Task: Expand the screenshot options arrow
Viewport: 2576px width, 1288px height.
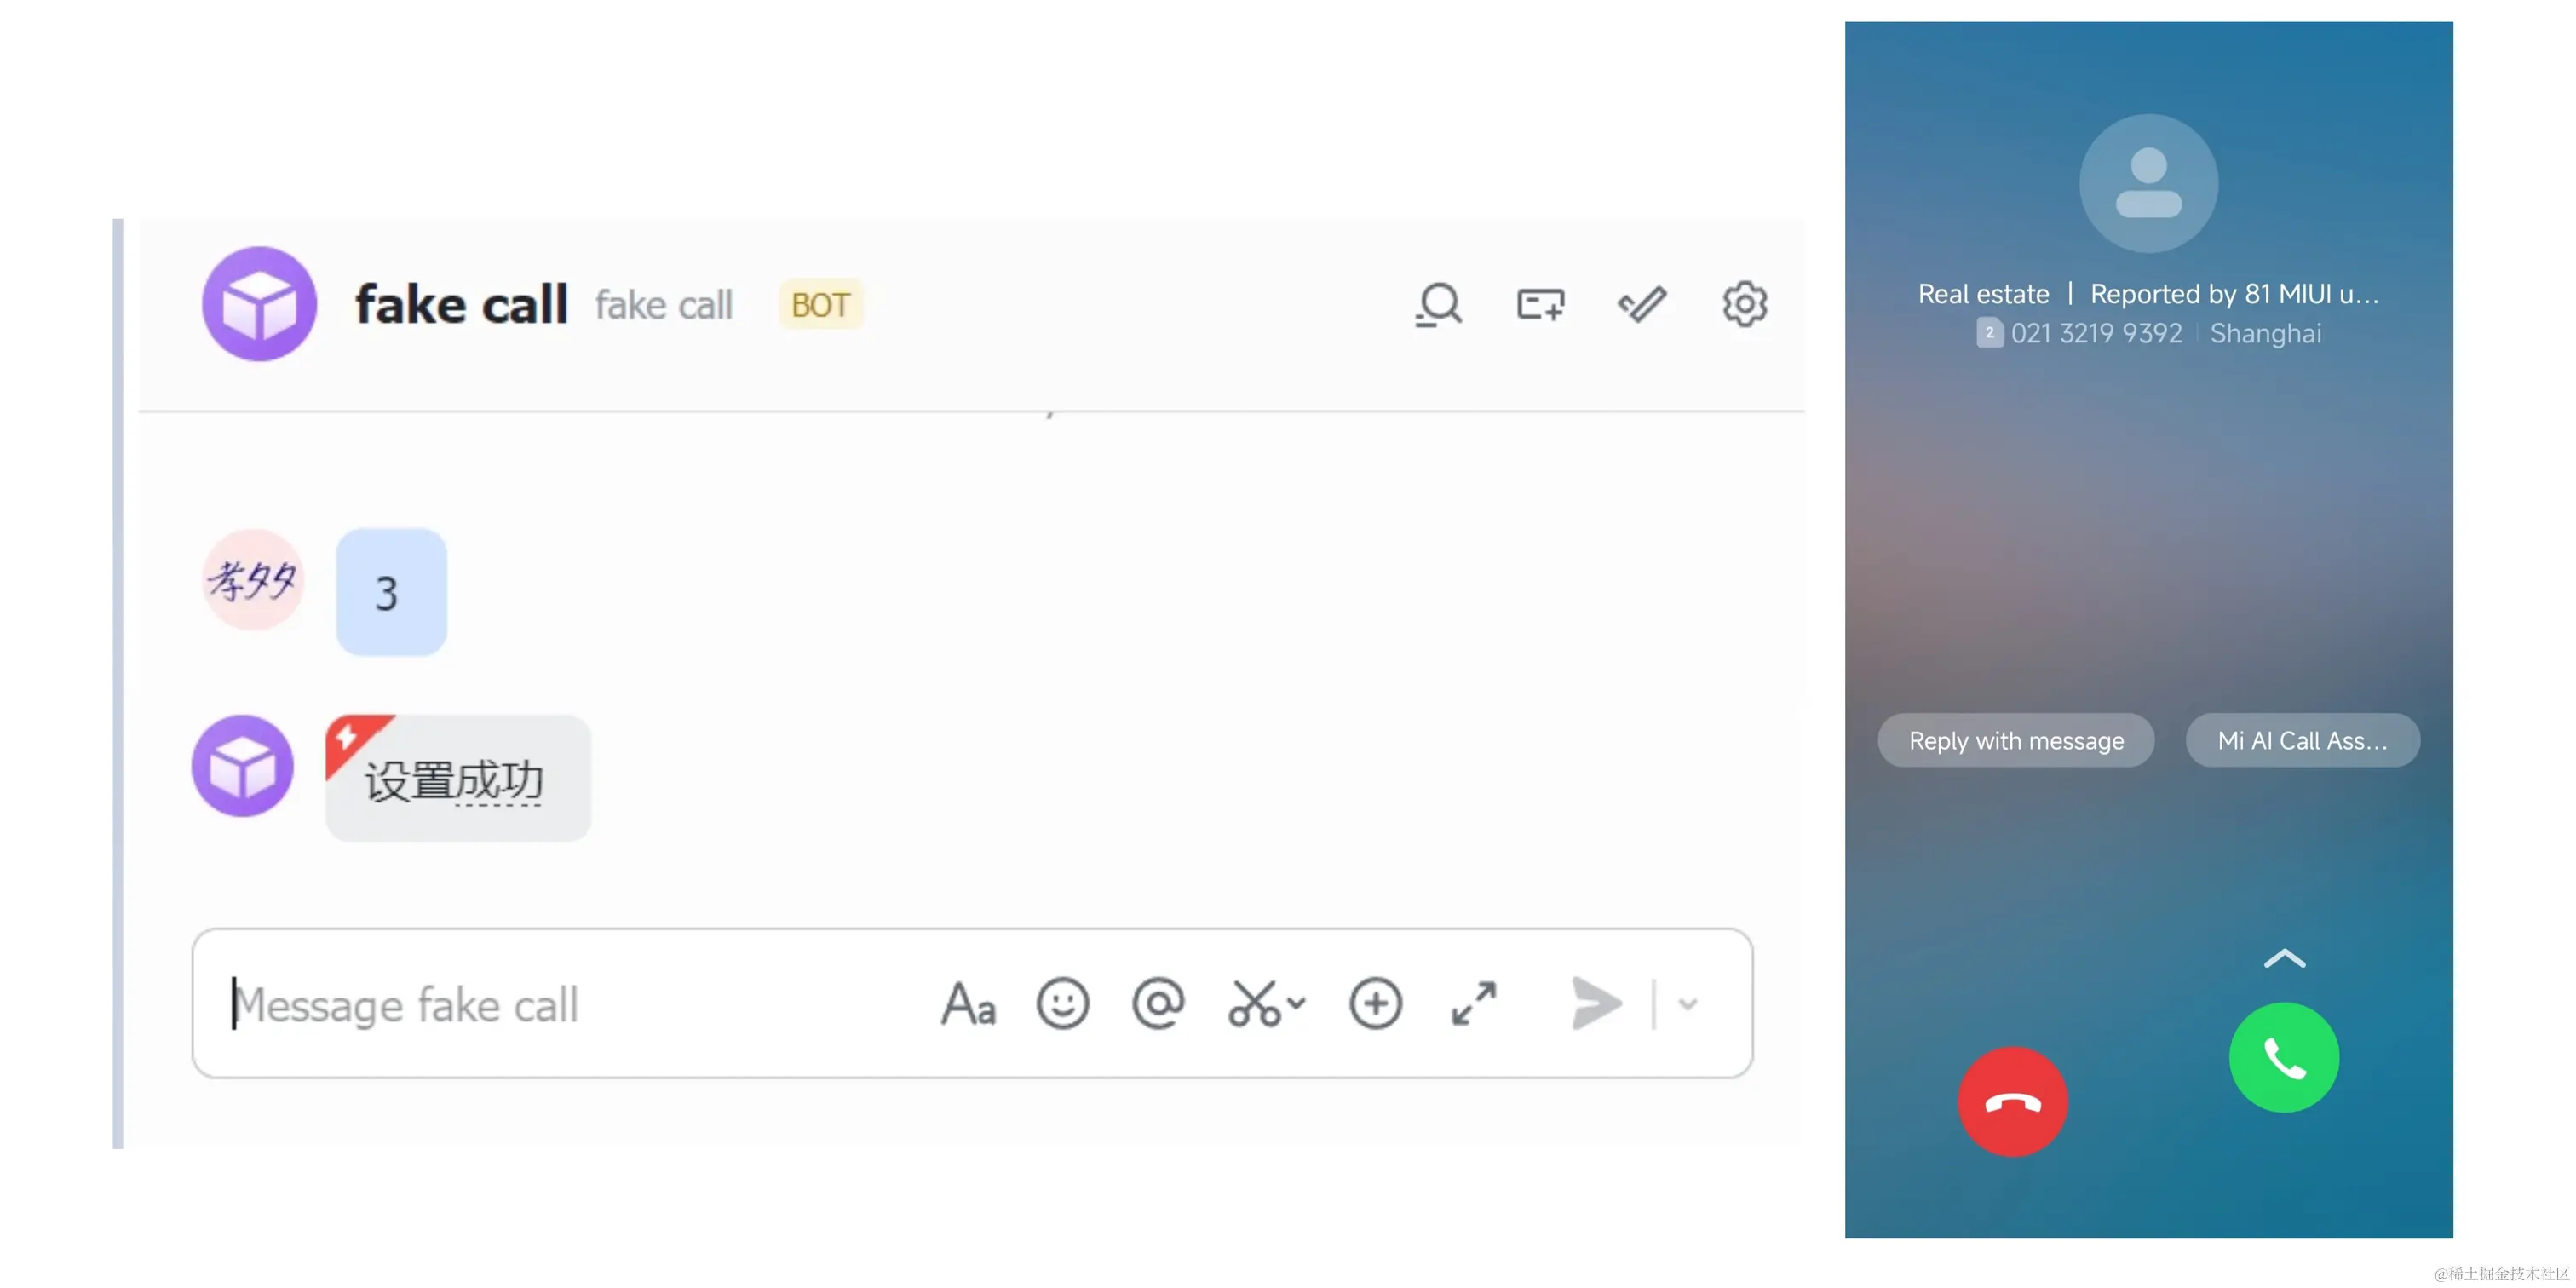Action: pyautogui.click(x=1296, y=1003)
